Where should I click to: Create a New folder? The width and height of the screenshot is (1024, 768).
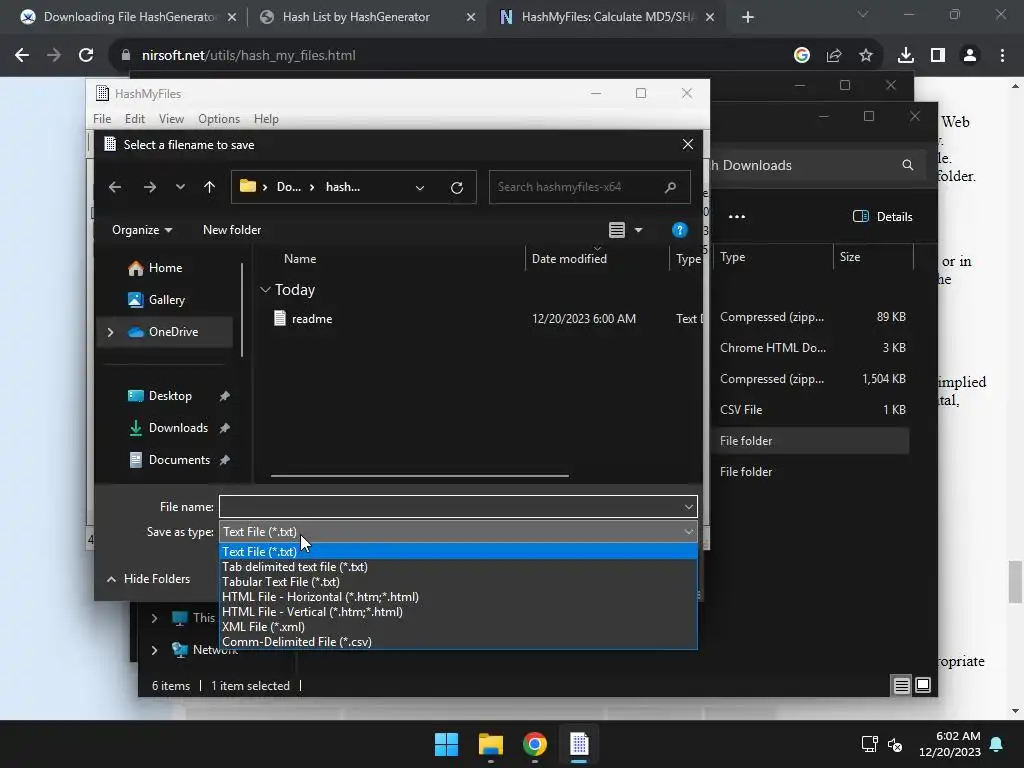coord(232,230)
